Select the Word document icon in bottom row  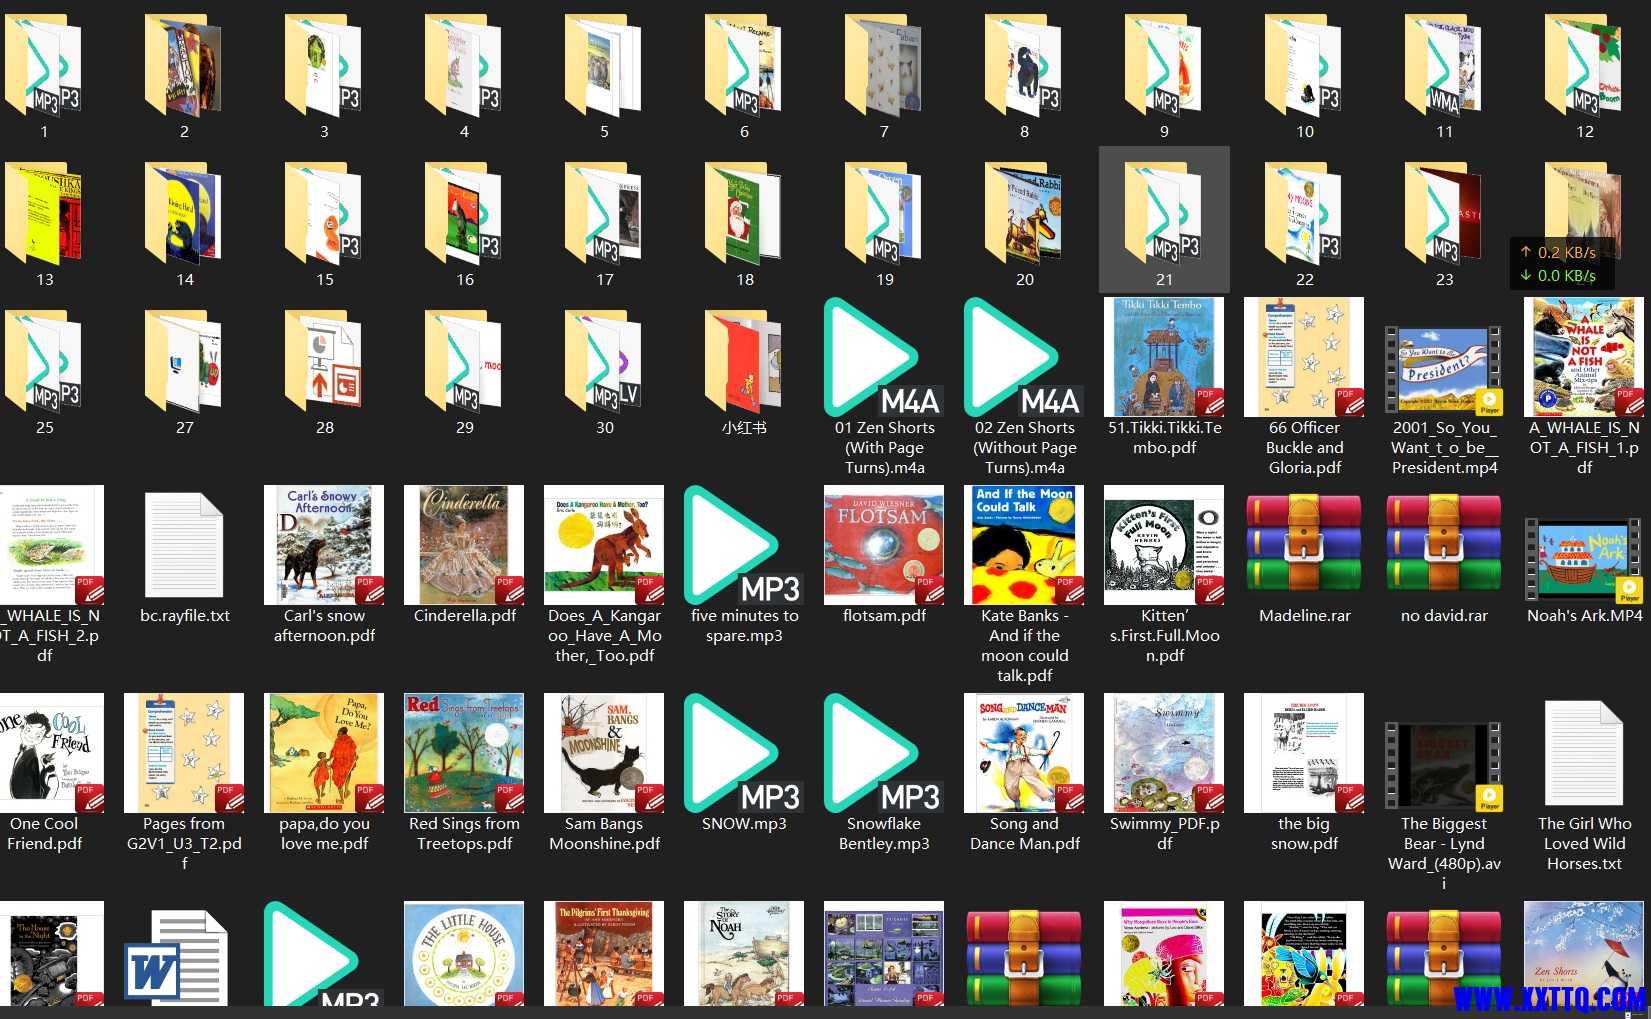coord(176,956)
